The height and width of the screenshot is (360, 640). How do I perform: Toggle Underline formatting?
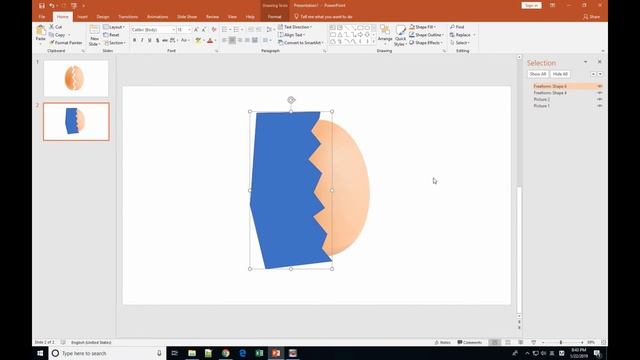pyautogui.click(x=149, y=40)
